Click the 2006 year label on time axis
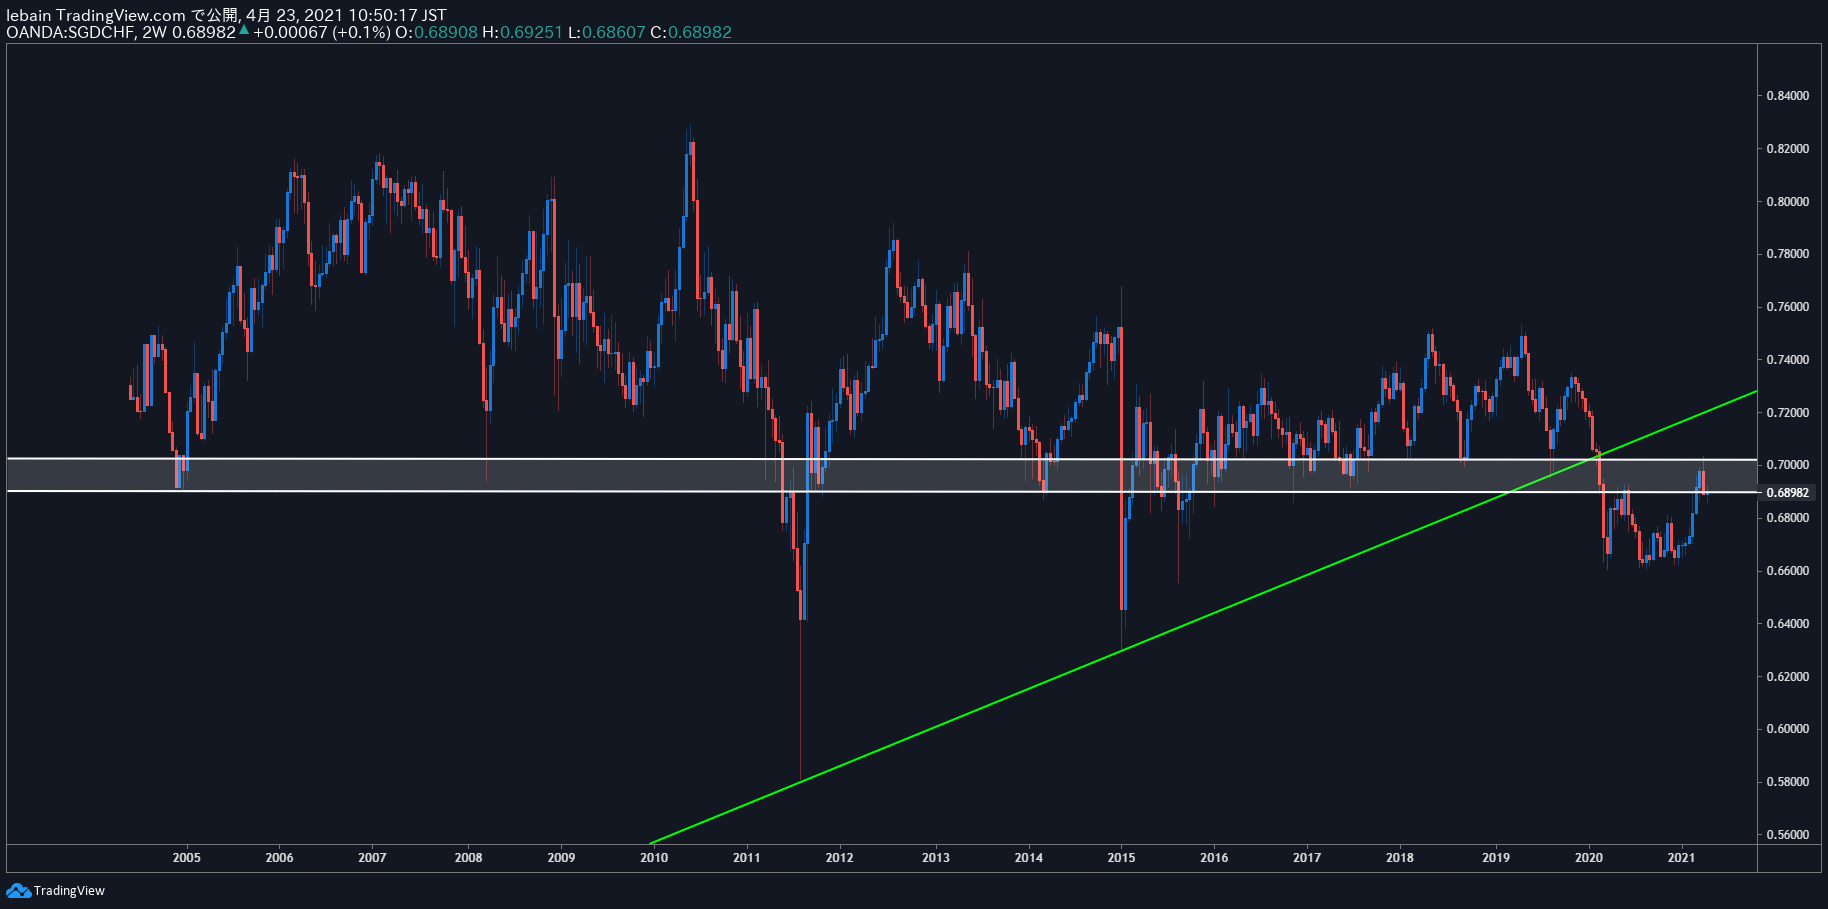 pos(280,857)
